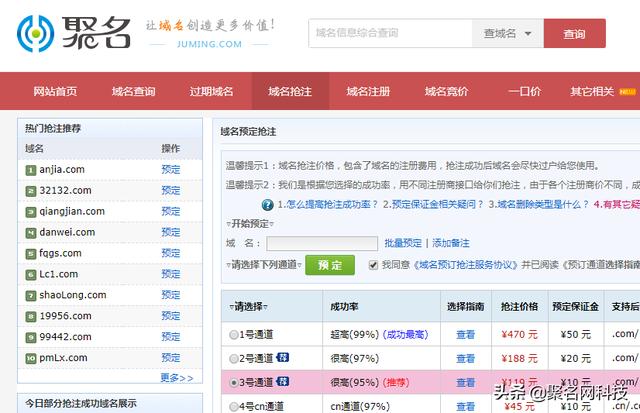Click the new badge next to 其它相关

pos(627,92)
